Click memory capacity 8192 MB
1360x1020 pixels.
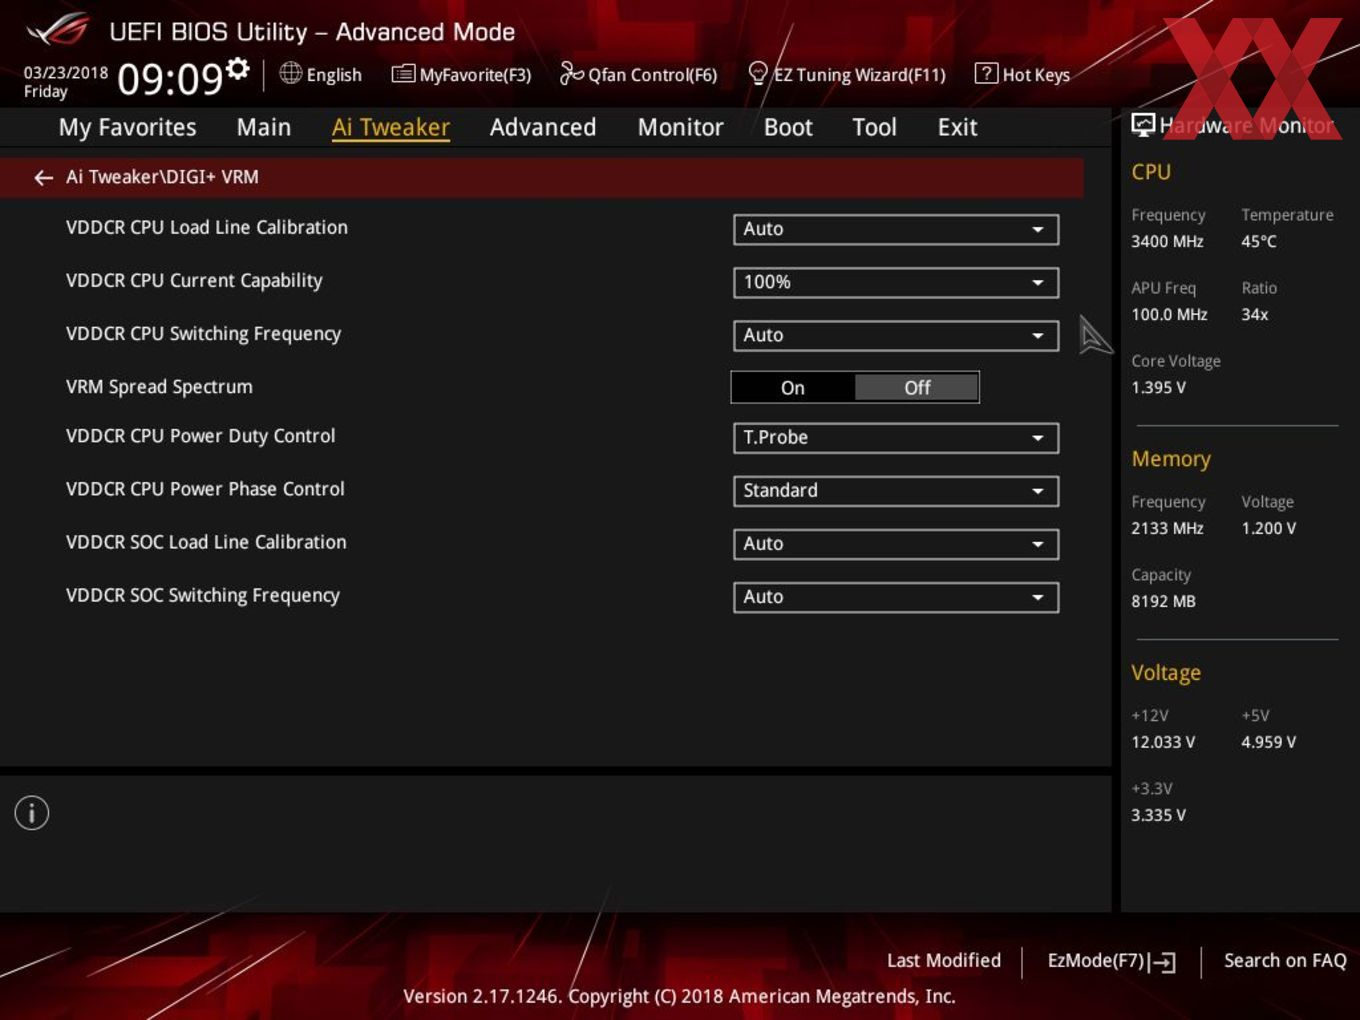(x=1163, y=601)
